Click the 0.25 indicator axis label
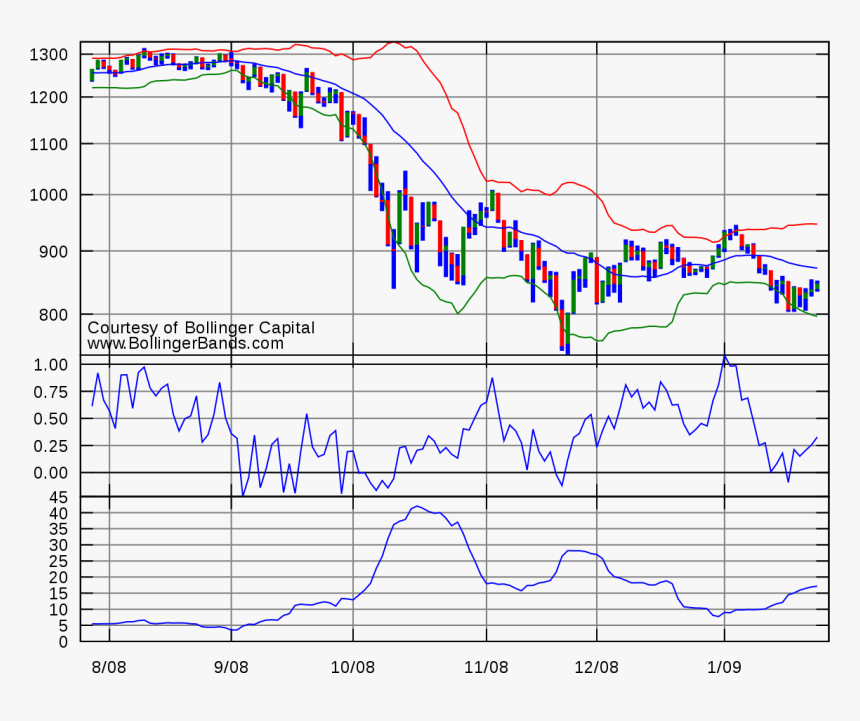This screenshot has width=860, height=721. pyautogui.click(x=50, y=446)
